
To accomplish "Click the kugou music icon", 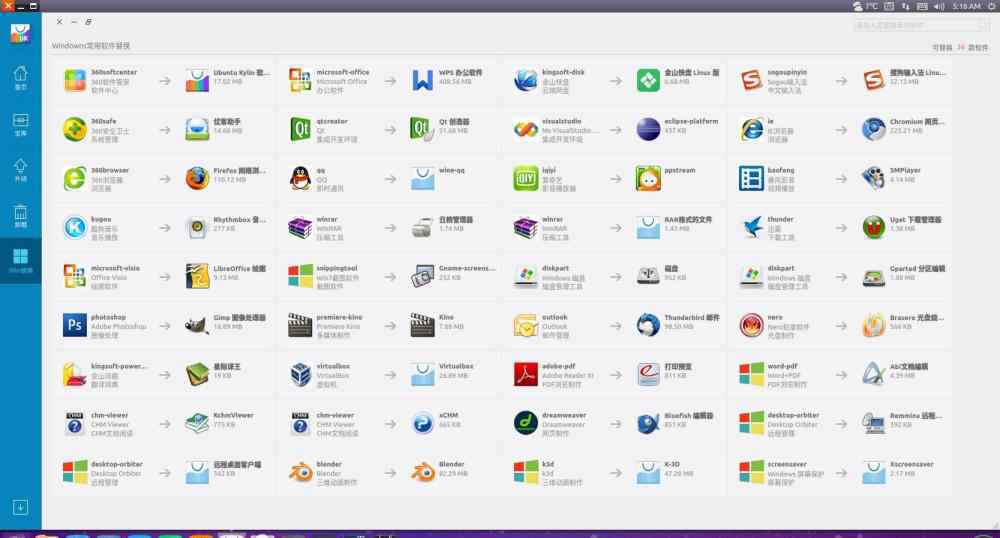I will tap(75, 228).
